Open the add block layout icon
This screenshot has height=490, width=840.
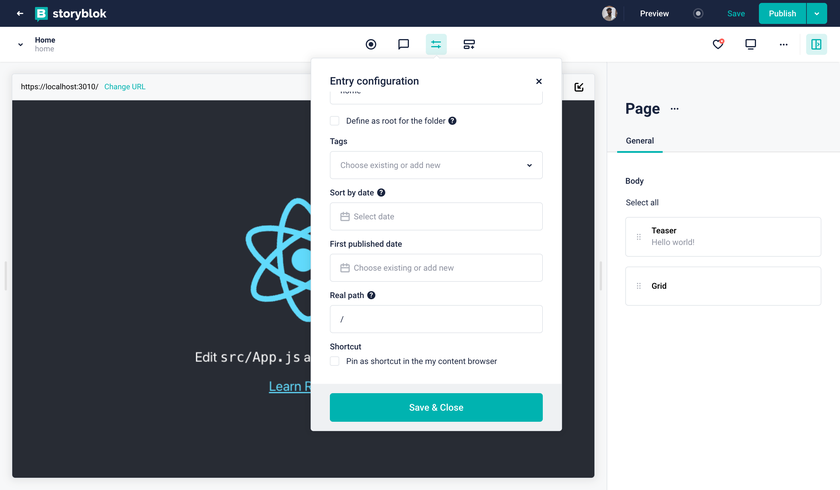pyautogui.click(x=469, y=44)
